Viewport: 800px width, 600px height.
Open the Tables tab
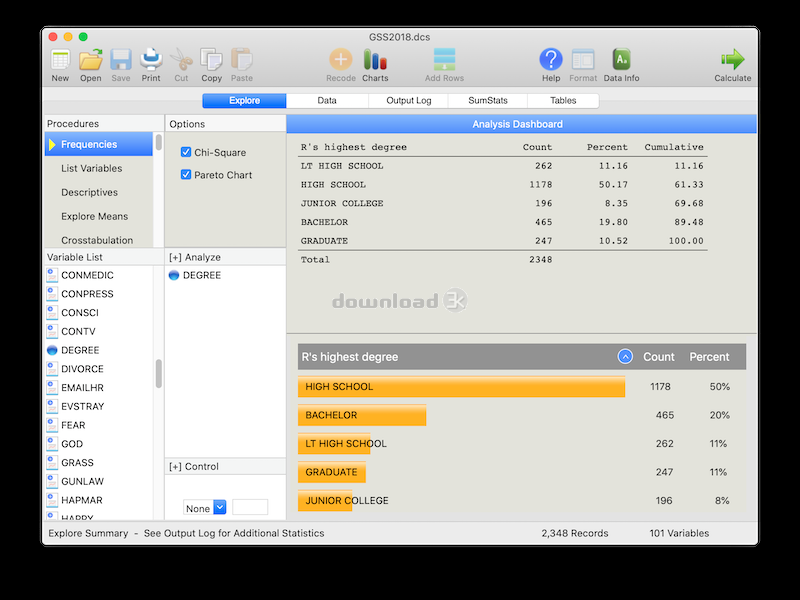tap(563, 101)
